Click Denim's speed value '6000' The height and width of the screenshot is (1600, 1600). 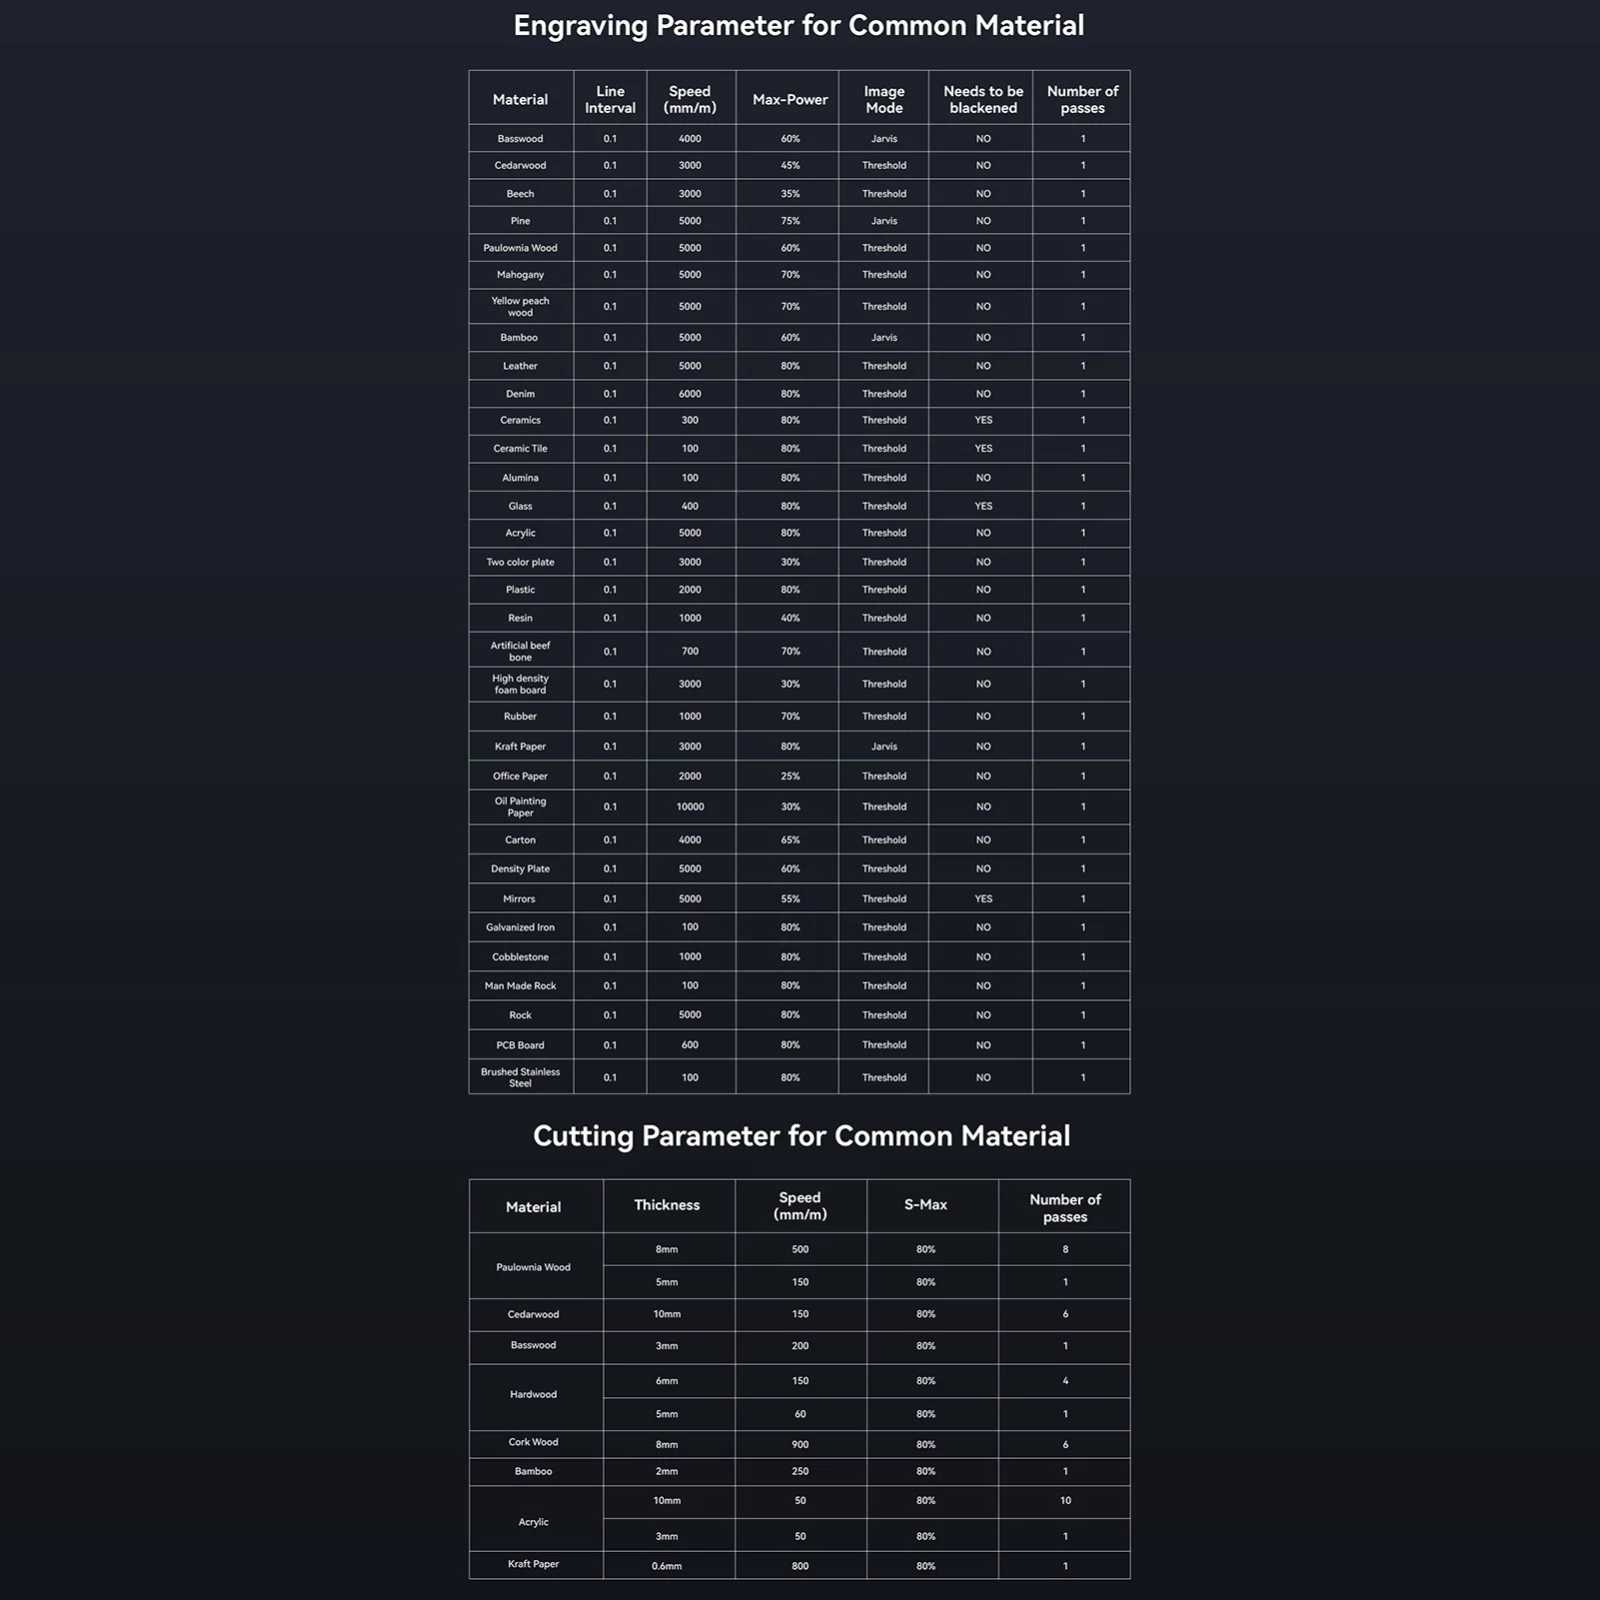(690, 394)
